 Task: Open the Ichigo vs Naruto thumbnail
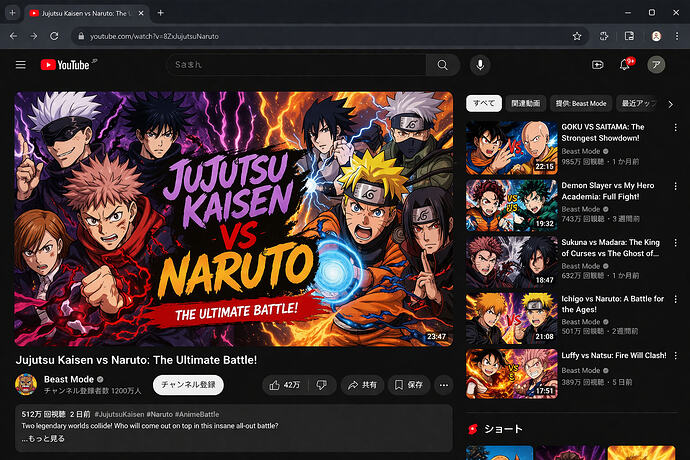512,318
